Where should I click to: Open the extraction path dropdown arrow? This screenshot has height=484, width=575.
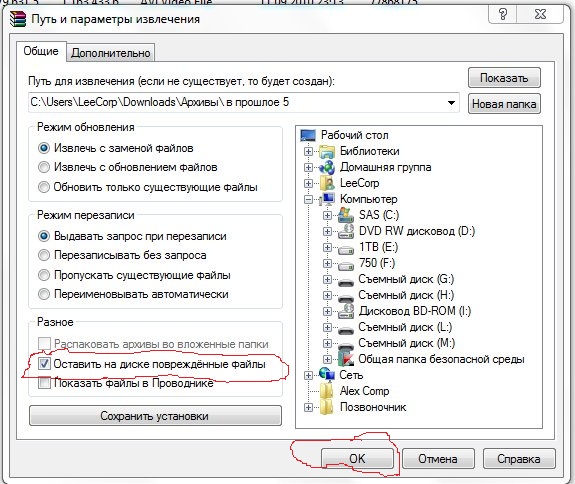pos(451,103)
